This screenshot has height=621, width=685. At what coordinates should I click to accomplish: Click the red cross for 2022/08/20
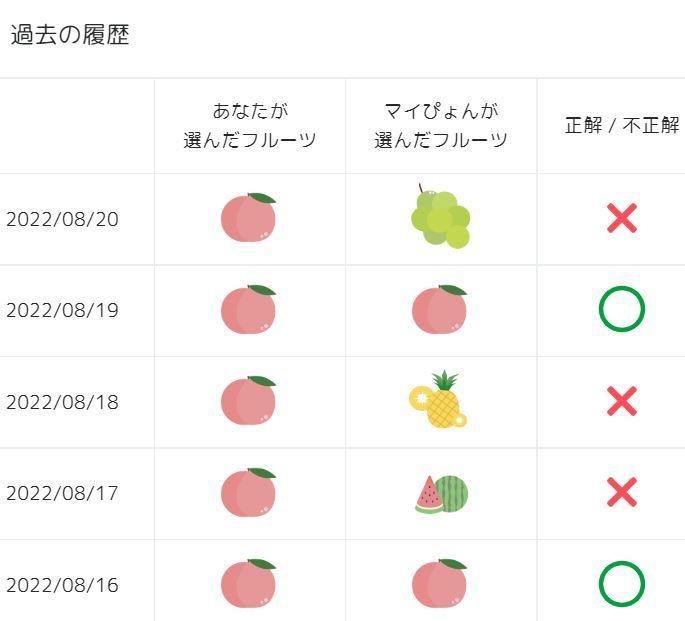click(622, 218)
